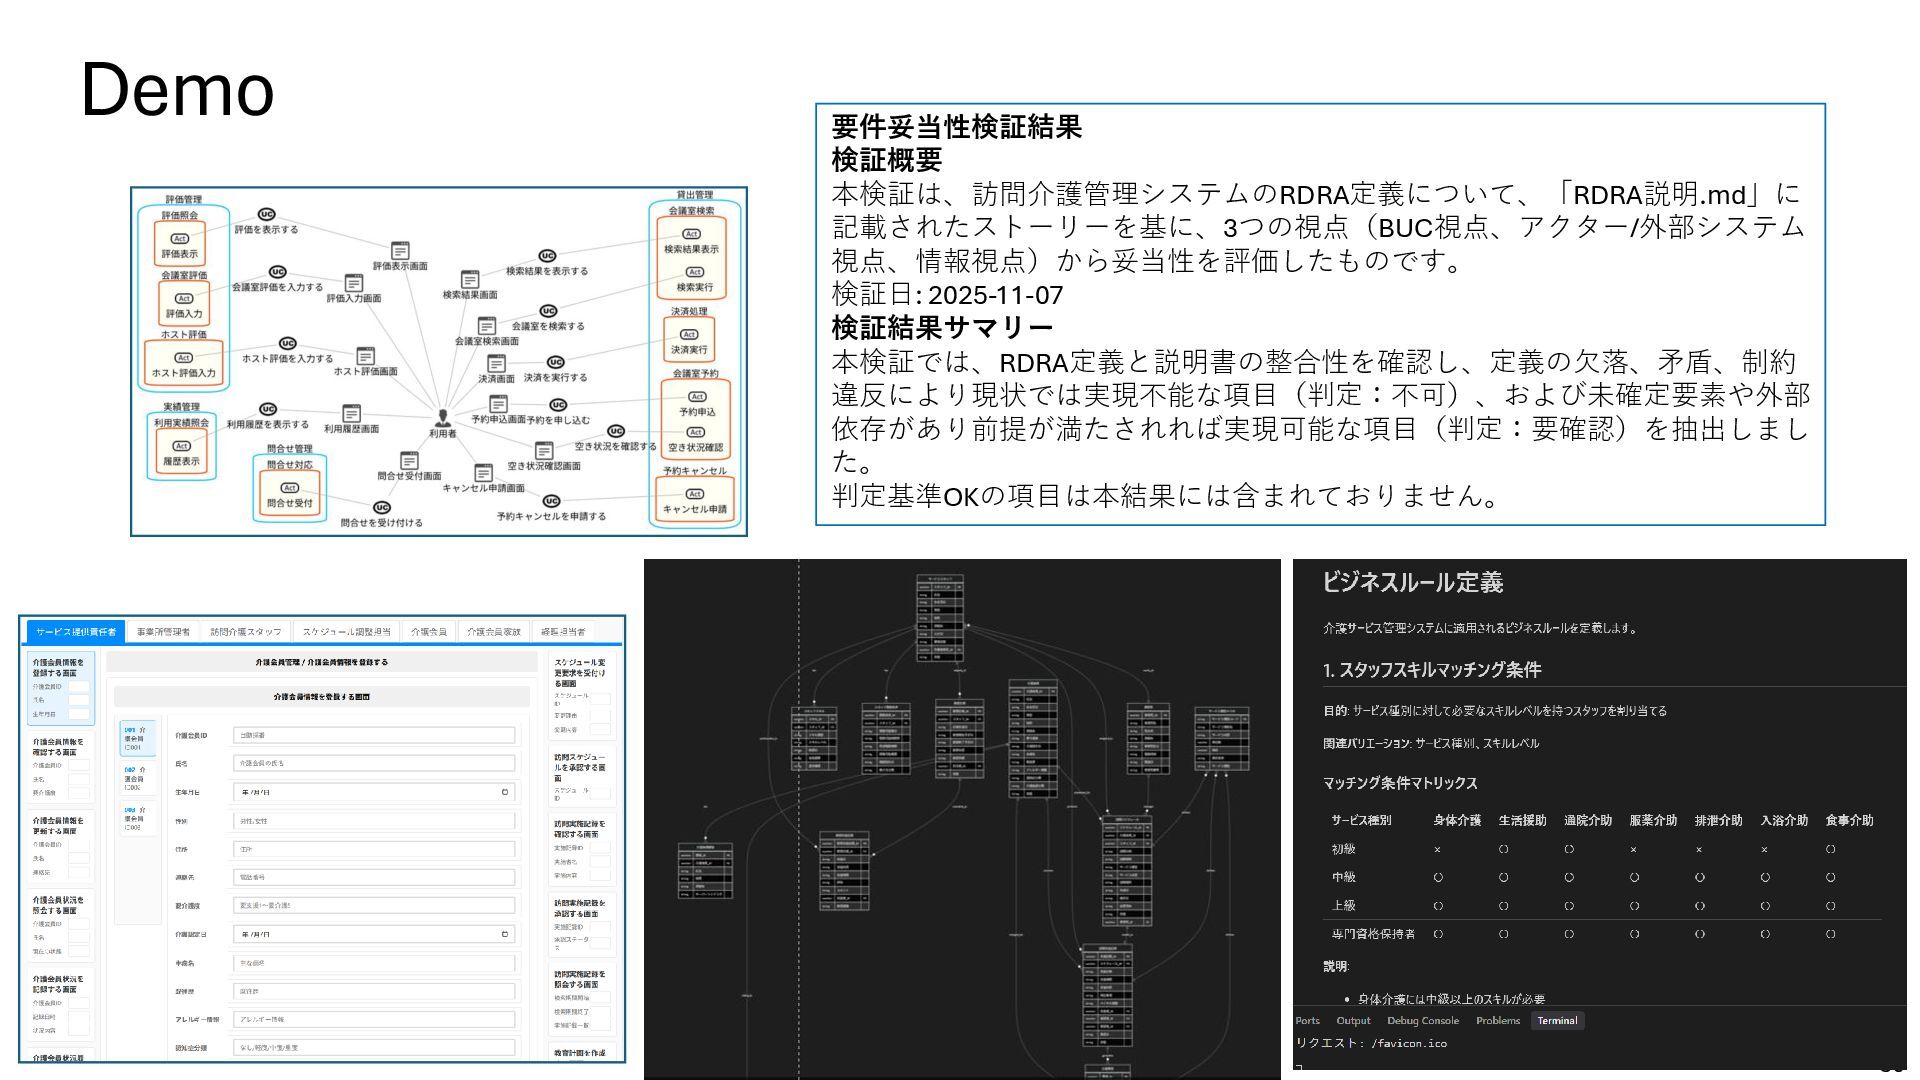This screenshot has height=1080, width=1920.
Task: Open calendar picker in 介護認定日 field
Action: point(505,934)
